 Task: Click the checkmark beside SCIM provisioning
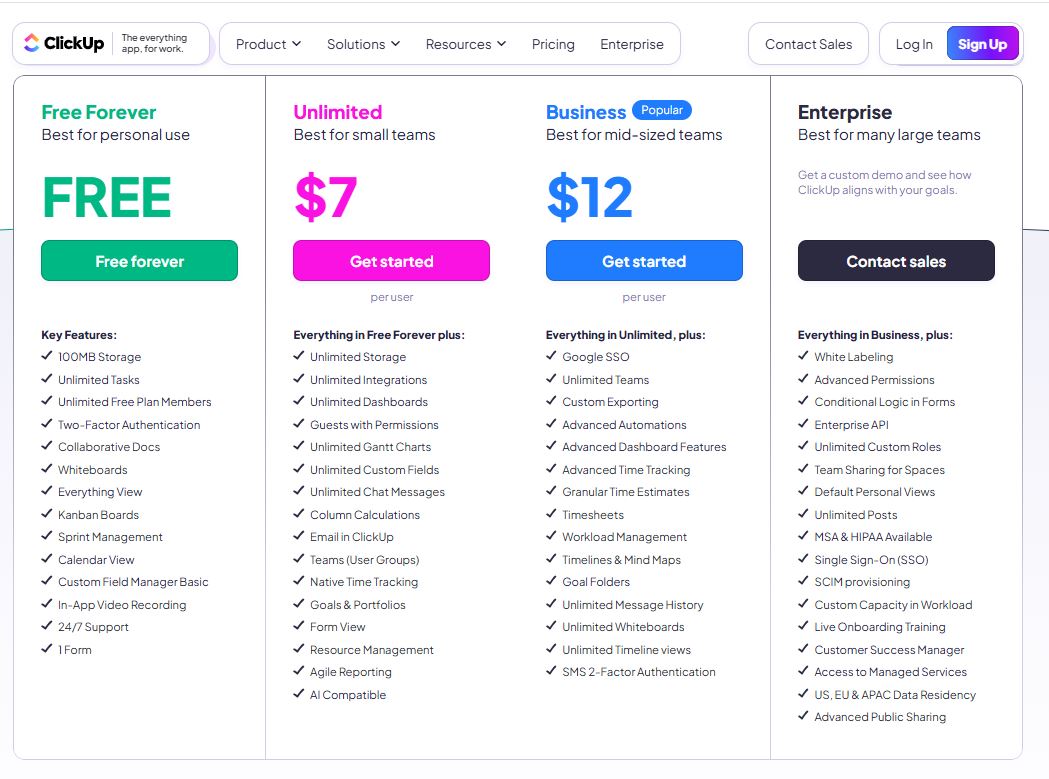coord(804,582)
